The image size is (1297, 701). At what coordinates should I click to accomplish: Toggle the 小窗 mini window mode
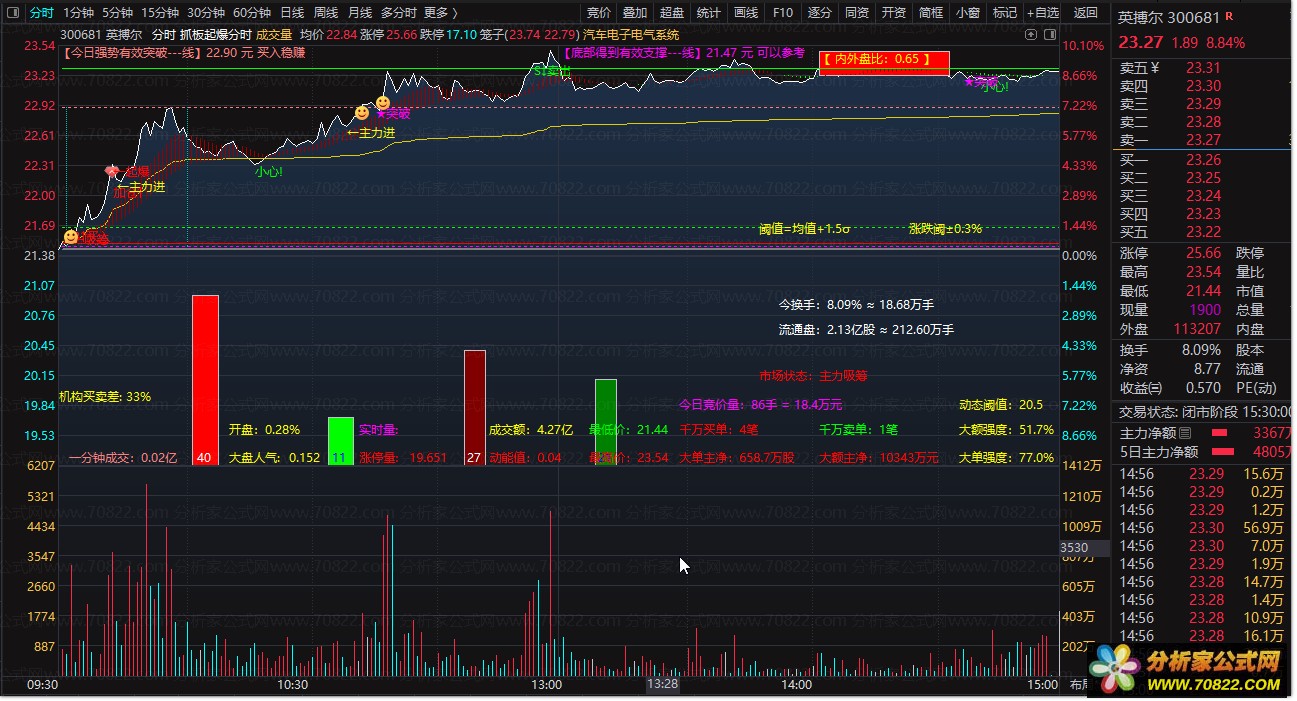pyautogui.click(x=967, y=13)
